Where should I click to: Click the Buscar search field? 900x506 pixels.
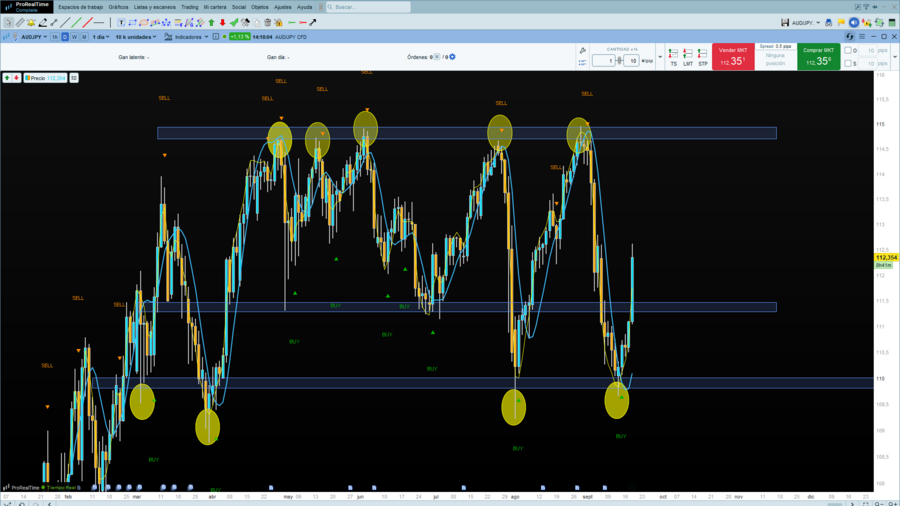368,7
